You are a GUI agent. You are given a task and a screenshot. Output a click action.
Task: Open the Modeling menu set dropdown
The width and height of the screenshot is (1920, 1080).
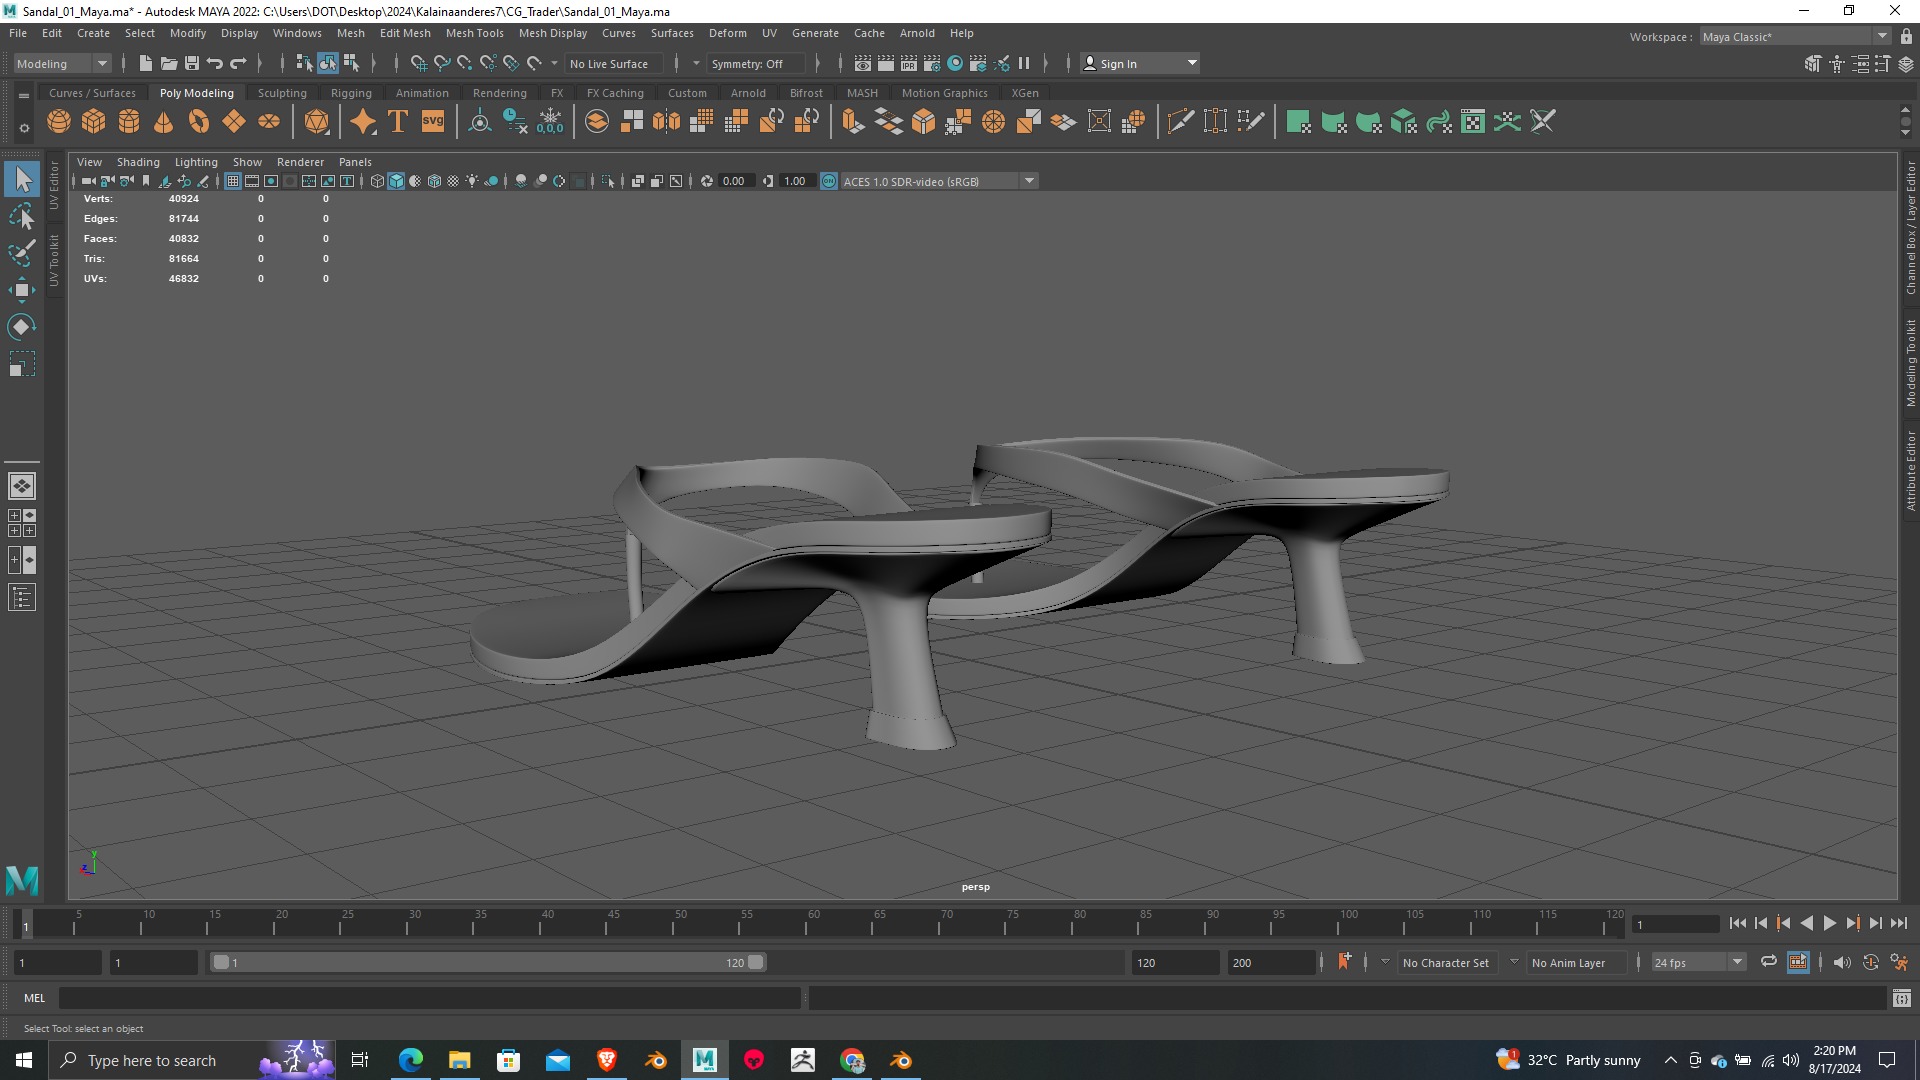pyautogui.click(x=62, y=63)
